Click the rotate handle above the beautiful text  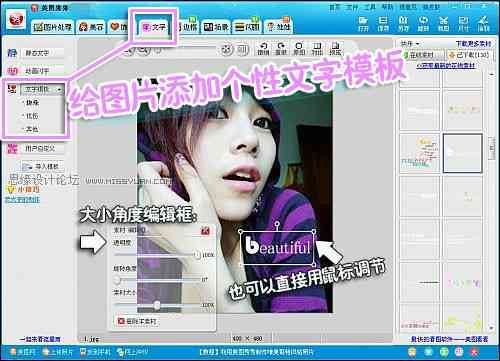[277, 224]
